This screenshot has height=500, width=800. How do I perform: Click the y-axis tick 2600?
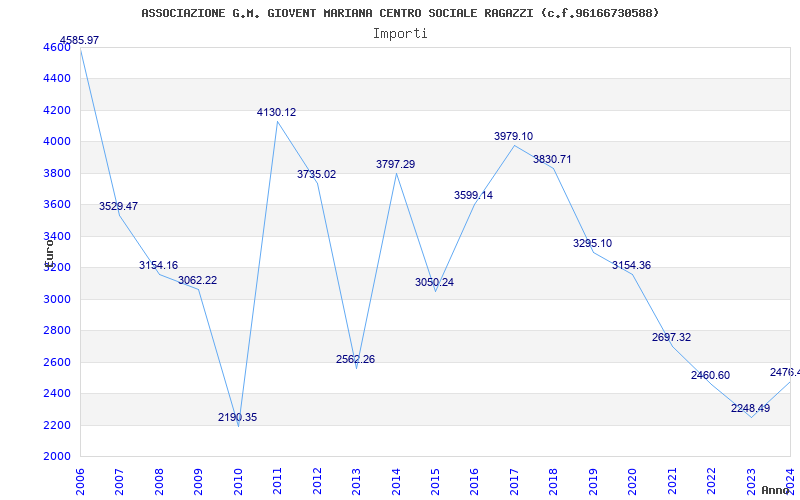[x=57, y=362]
